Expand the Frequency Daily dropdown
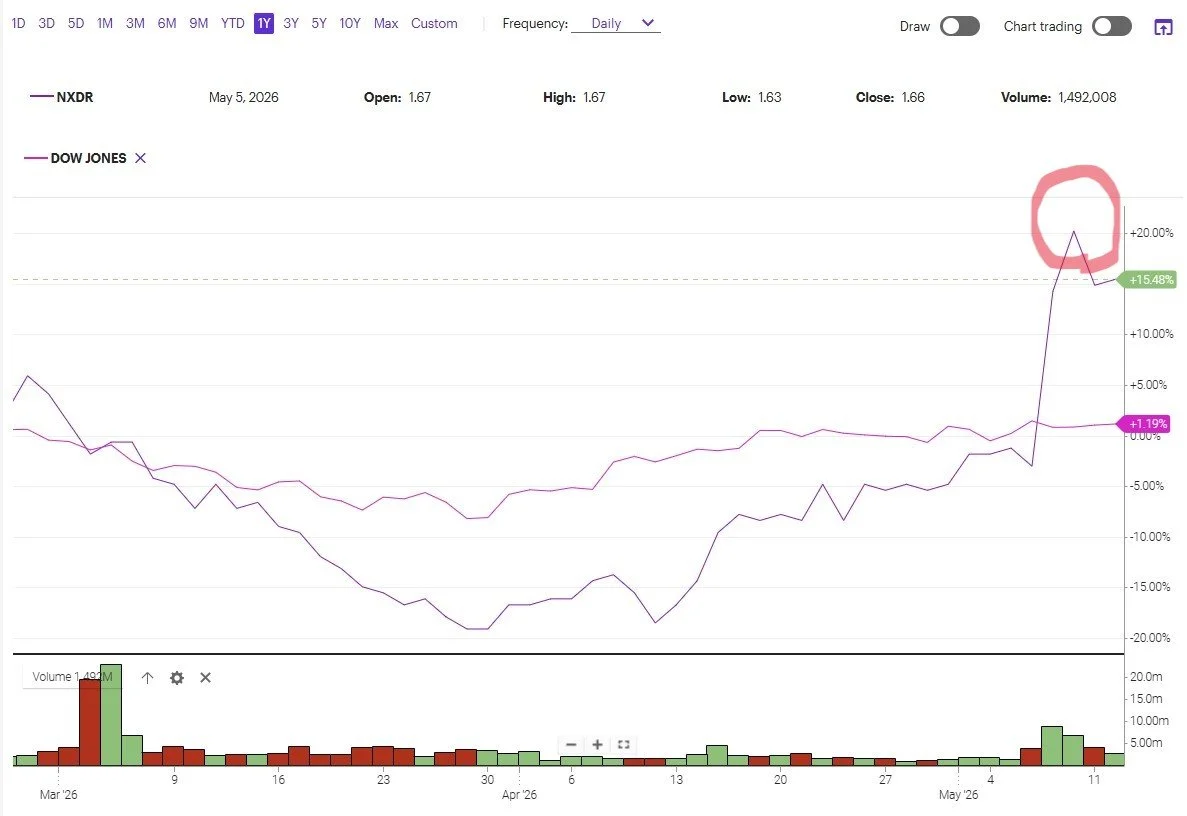The width and height of the screenshot is (1187, 816). click(x=616, y=23)
